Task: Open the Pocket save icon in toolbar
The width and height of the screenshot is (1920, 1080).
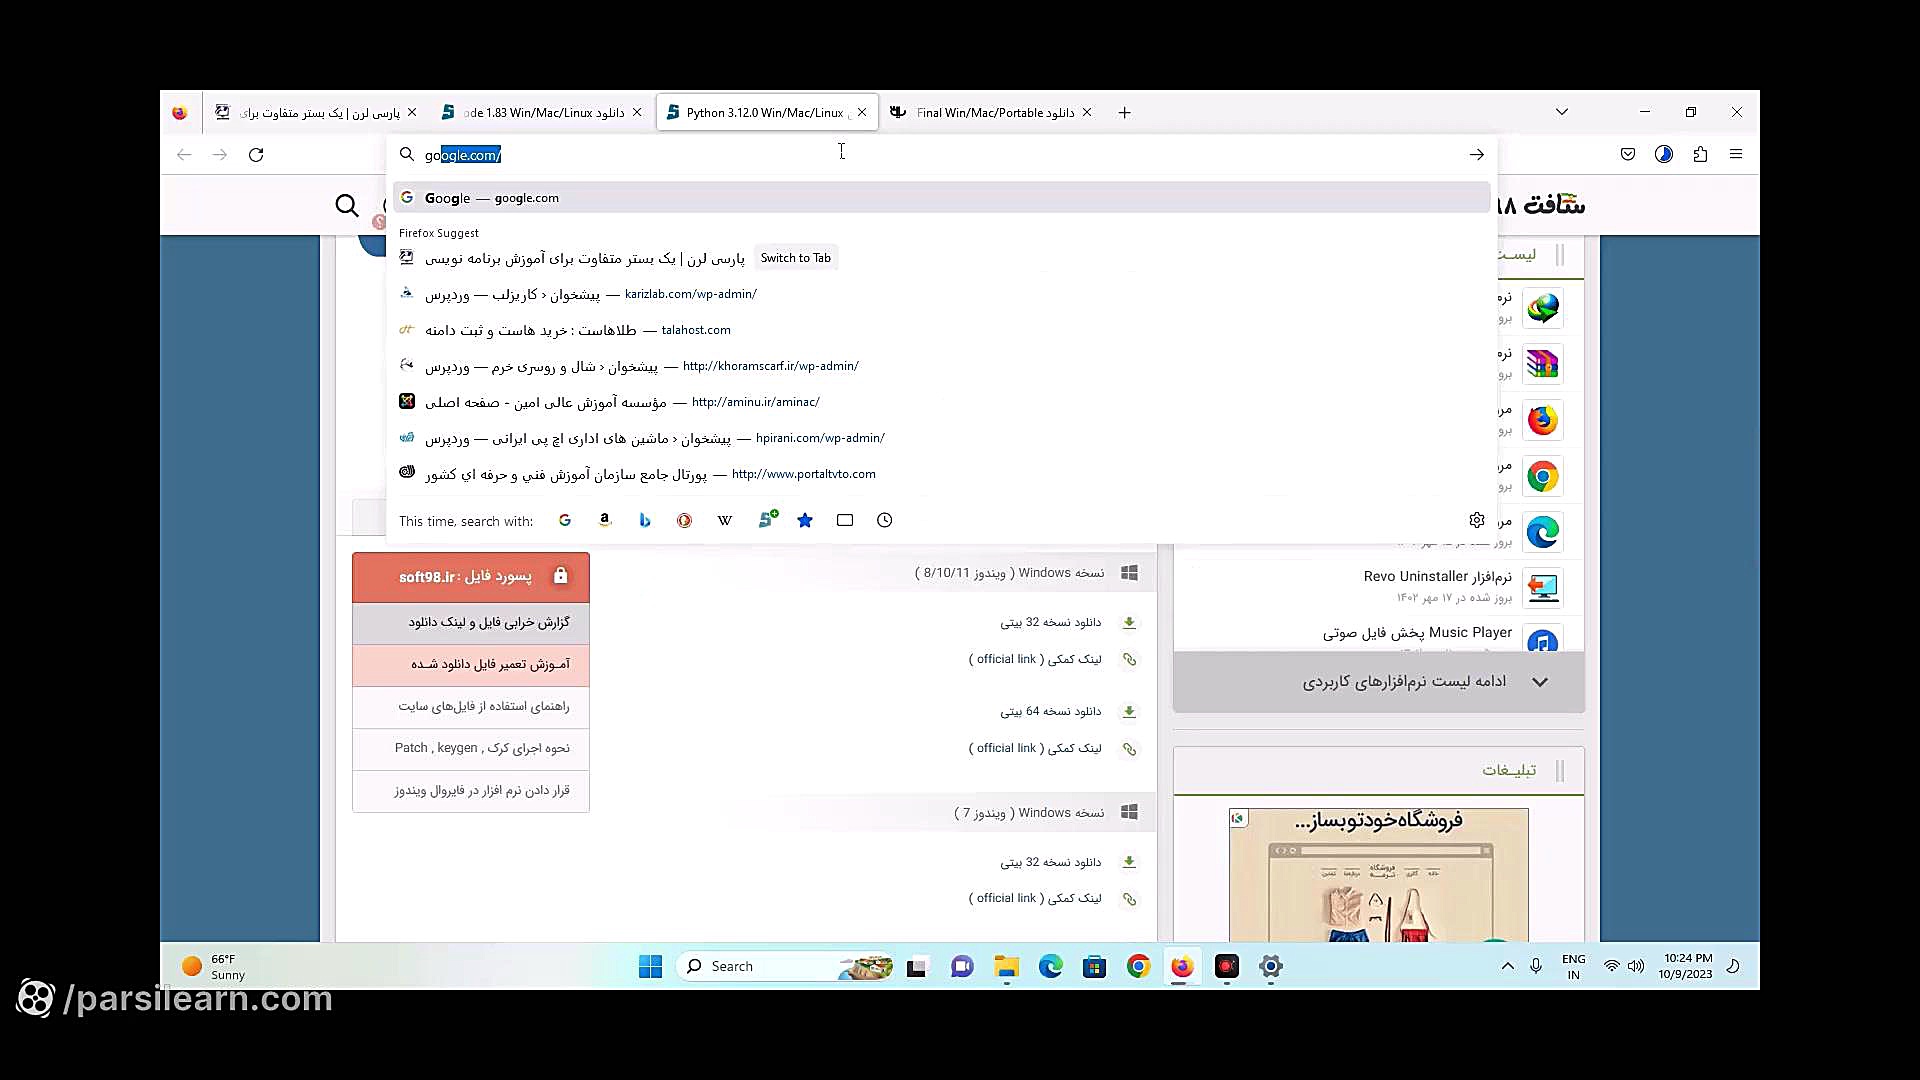Action: (x=1628, y=154)
